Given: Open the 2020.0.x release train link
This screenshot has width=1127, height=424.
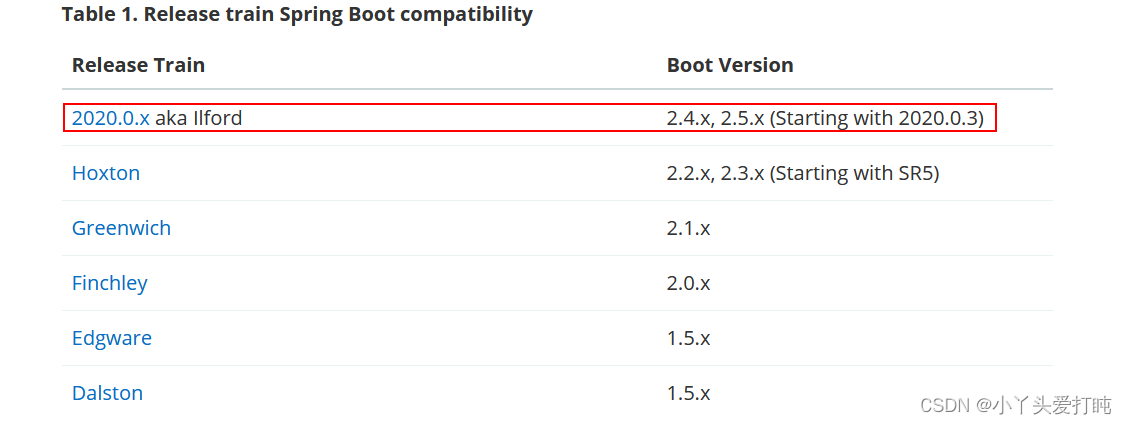Looking at the screenshot, I should tap(110, 118).
